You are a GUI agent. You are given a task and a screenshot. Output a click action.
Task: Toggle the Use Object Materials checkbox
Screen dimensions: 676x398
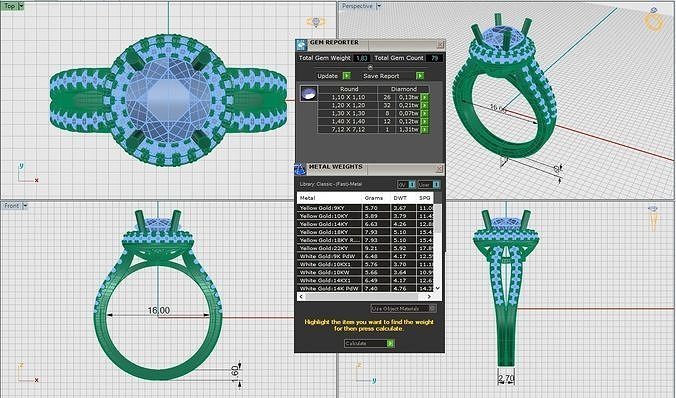click(432, 308)
